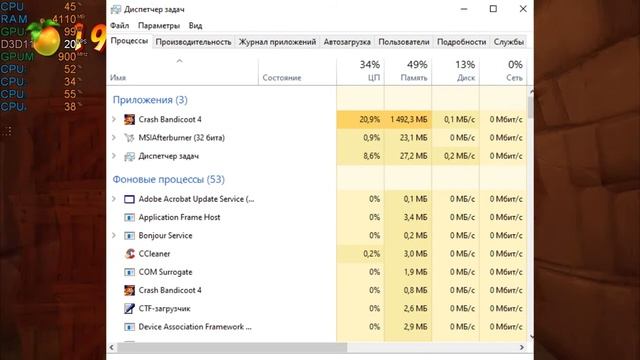This screenshot has height=360, width=640.
Task: Select the Adobe Acrobat Update Service icon
Action: (129, 199)
